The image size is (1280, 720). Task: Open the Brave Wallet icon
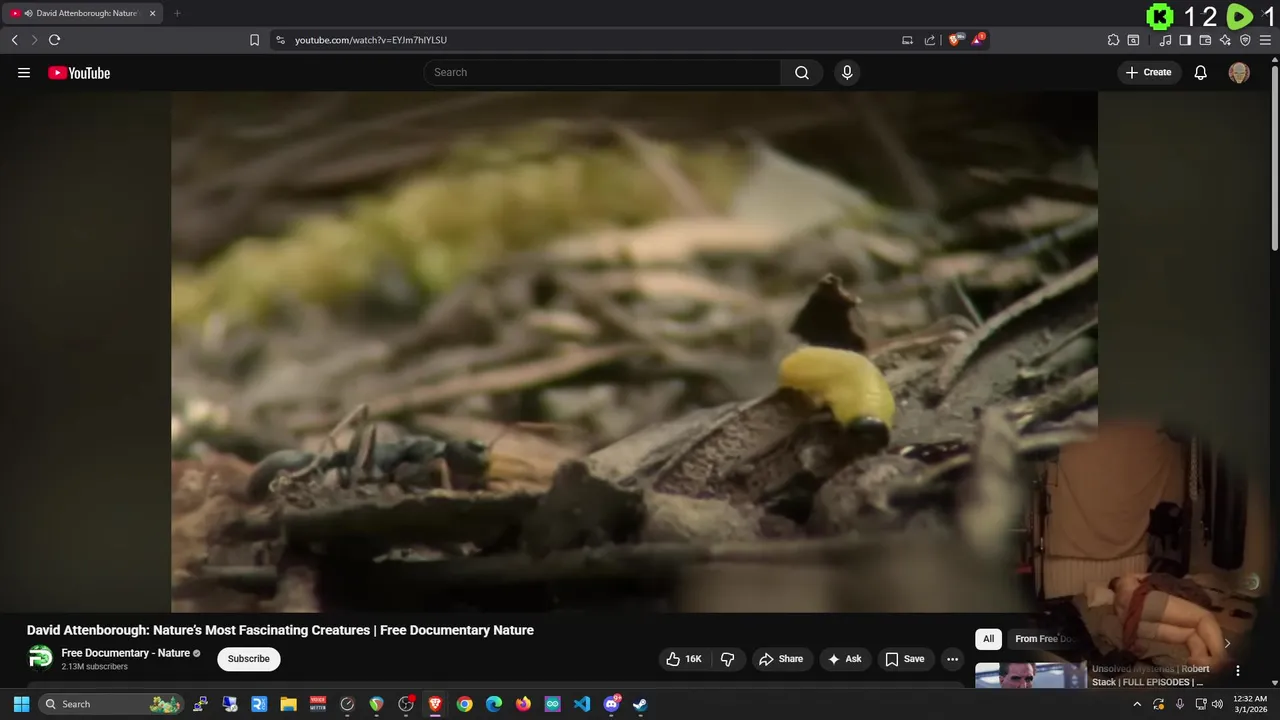[1205, 40]
